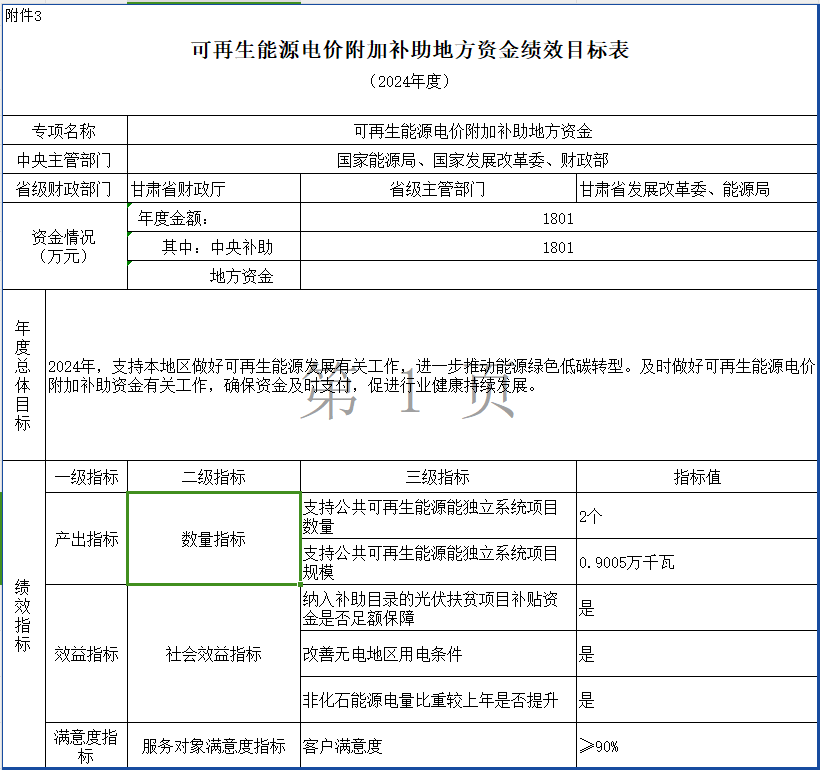Select the 2个 indicator value cell

(696, 517)
